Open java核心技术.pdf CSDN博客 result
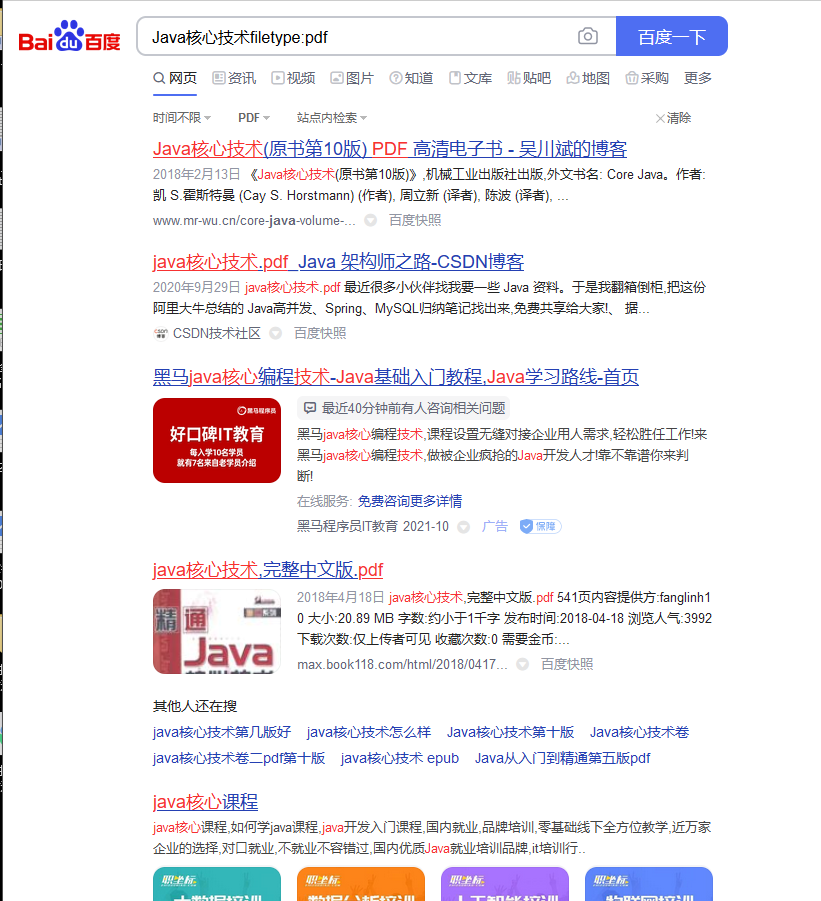This screenshot has width=821, height=901. pos(338,262)
